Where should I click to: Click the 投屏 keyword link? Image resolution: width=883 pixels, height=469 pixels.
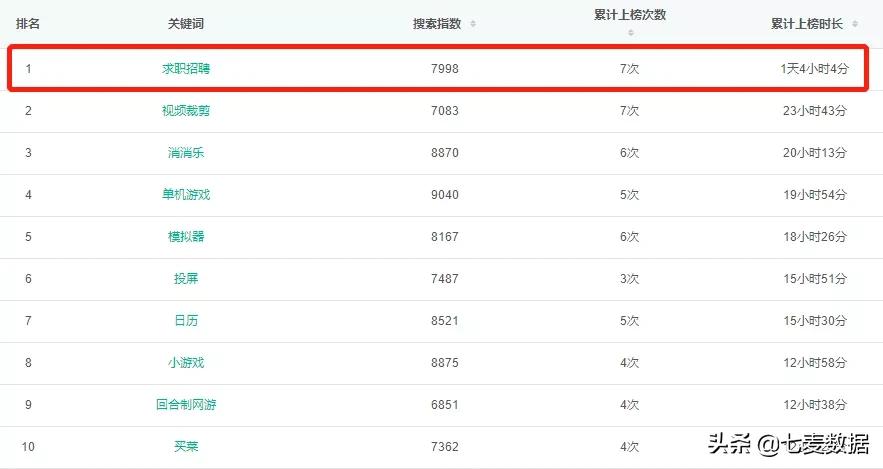[x=186, y=279]
